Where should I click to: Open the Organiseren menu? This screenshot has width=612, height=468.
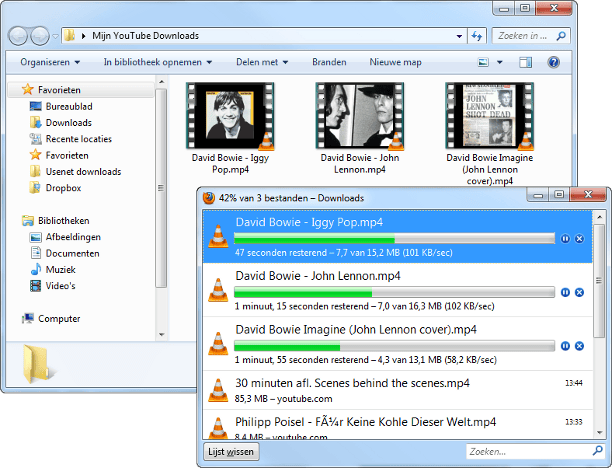point(50,62)
